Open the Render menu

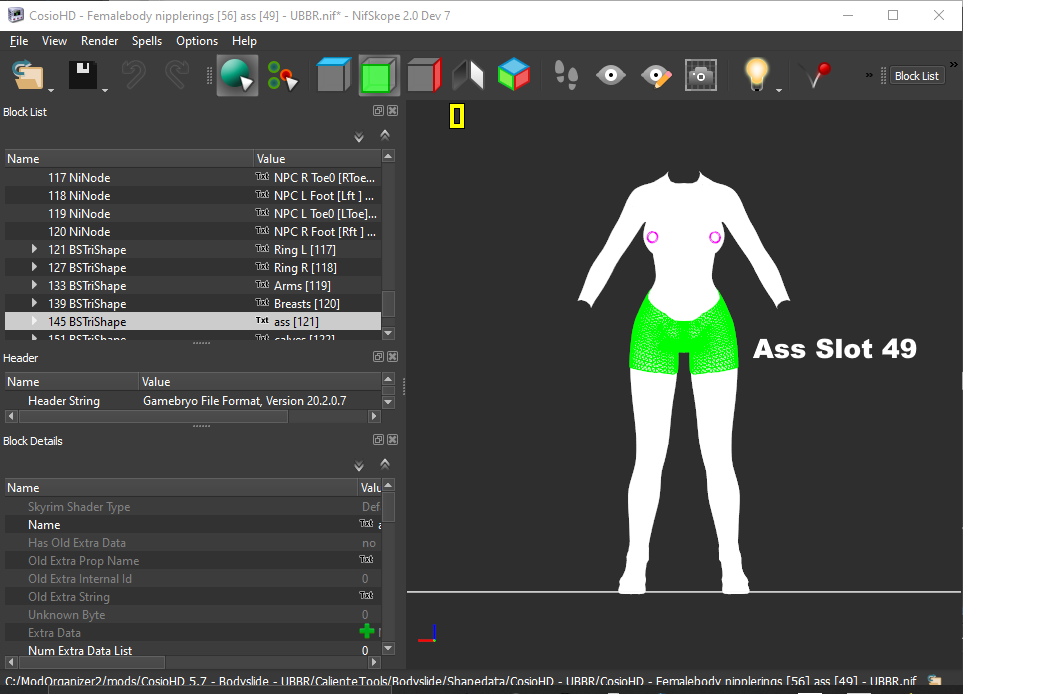pos(99,40)
